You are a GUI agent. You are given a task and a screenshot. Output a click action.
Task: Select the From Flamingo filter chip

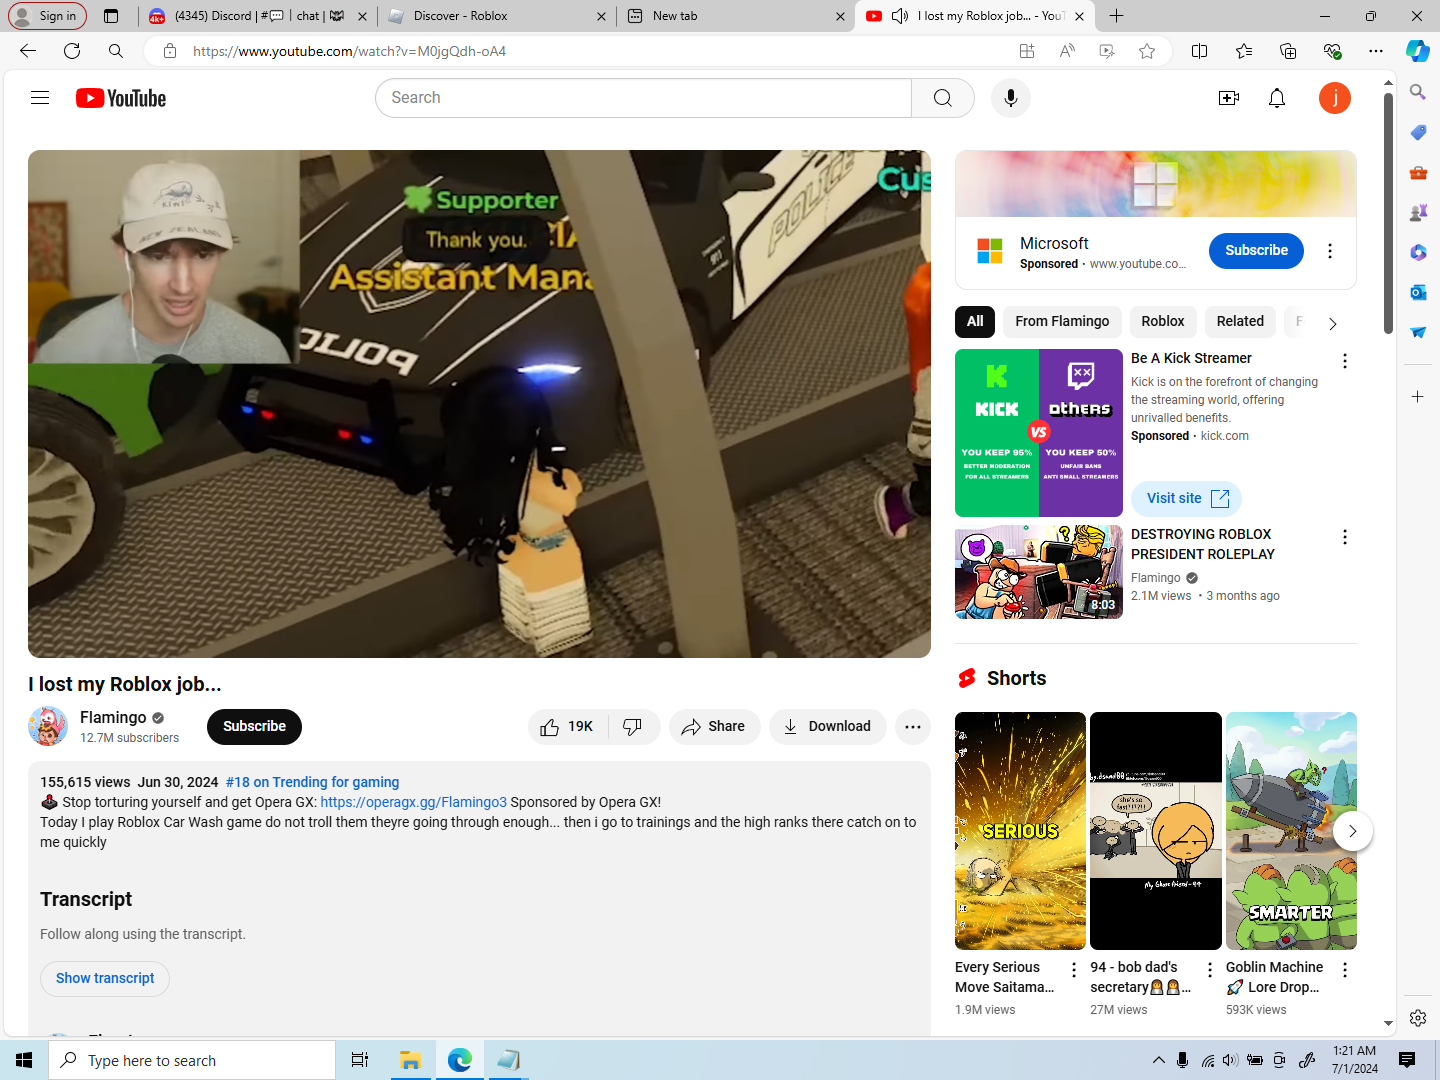(1062, 321)
